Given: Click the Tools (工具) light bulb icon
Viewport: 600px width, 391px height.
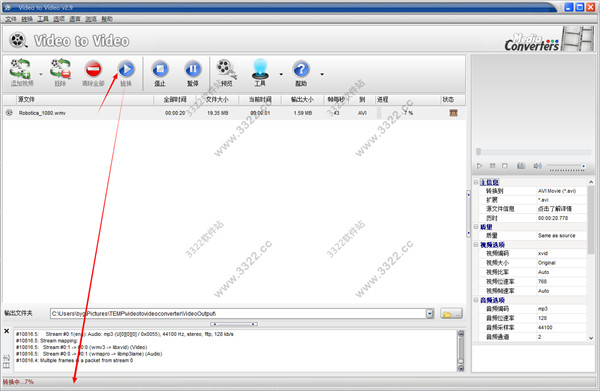Looking at the screenshot, I should tap(260, 70).
